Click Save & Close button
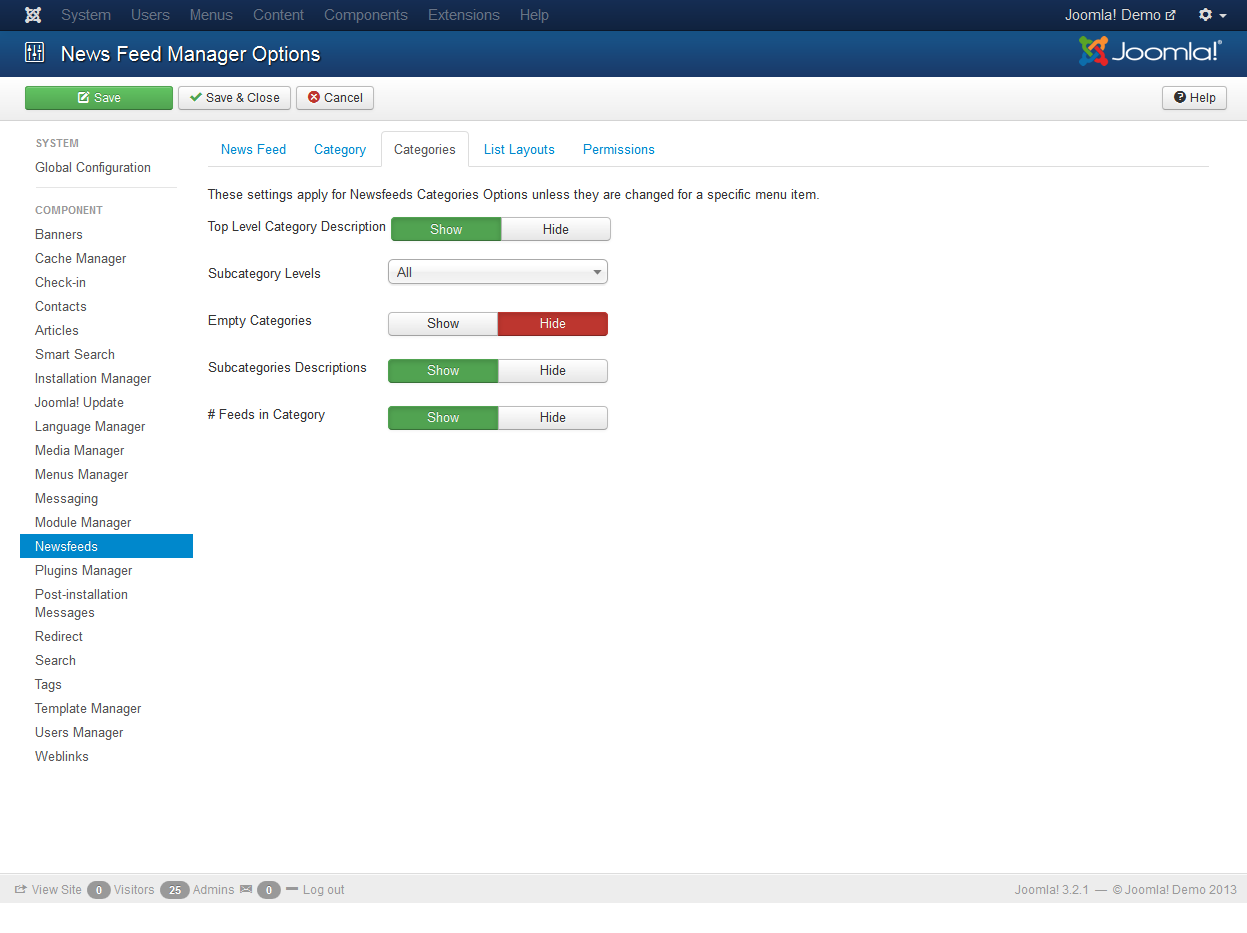Image resolution: width=1247 pixels, height=933 pixels. click(x=235, y=98)
